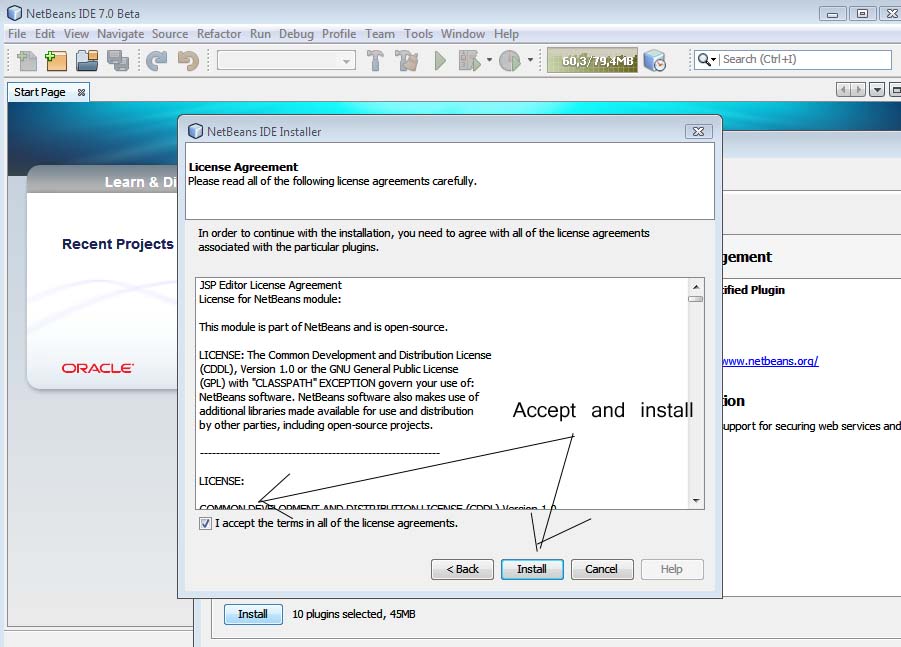Open the View menu
901x647 pixels.
76,34
